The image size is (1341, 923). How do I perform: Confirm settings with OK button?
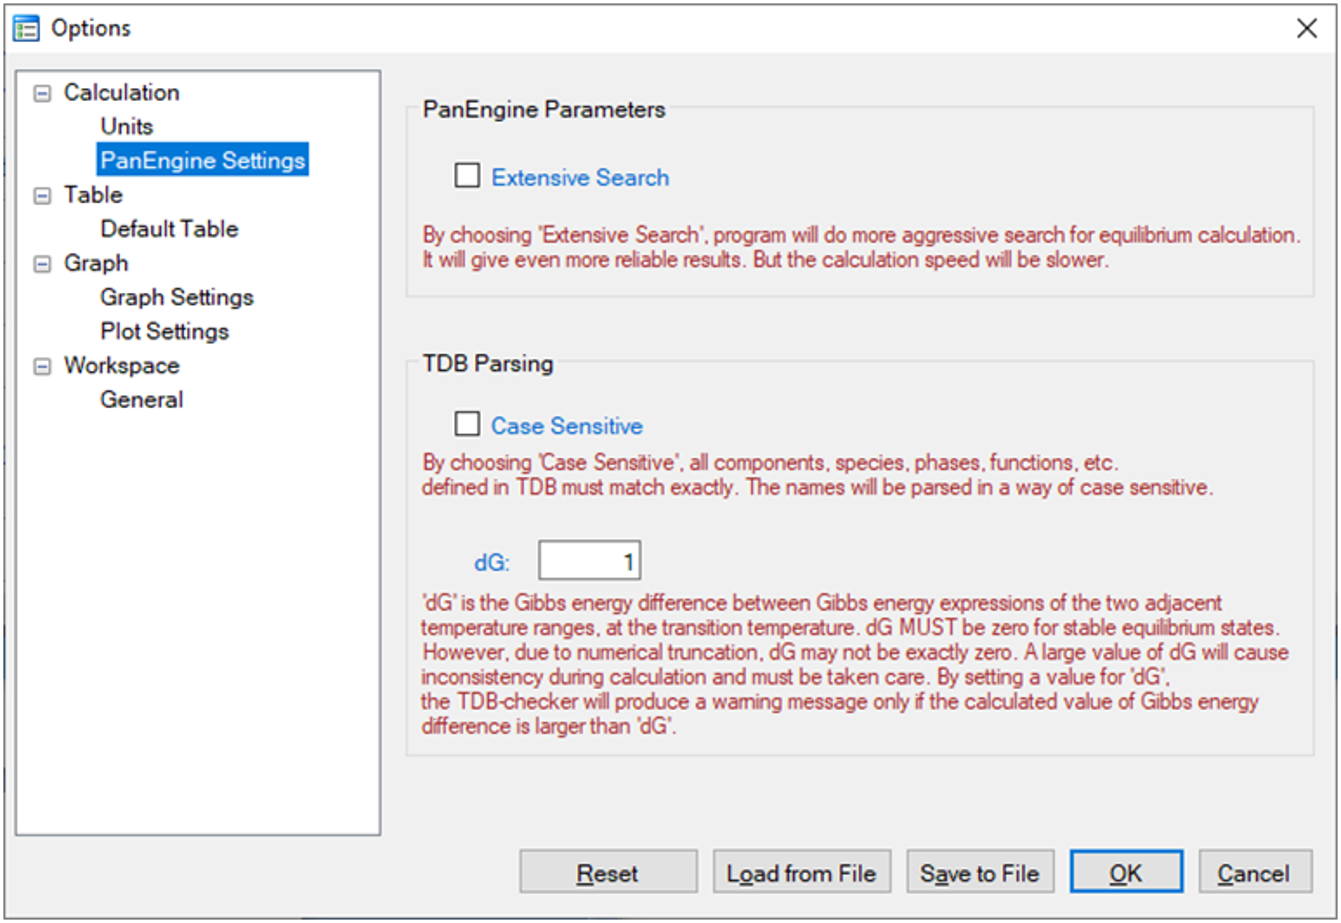(1126, 873)
